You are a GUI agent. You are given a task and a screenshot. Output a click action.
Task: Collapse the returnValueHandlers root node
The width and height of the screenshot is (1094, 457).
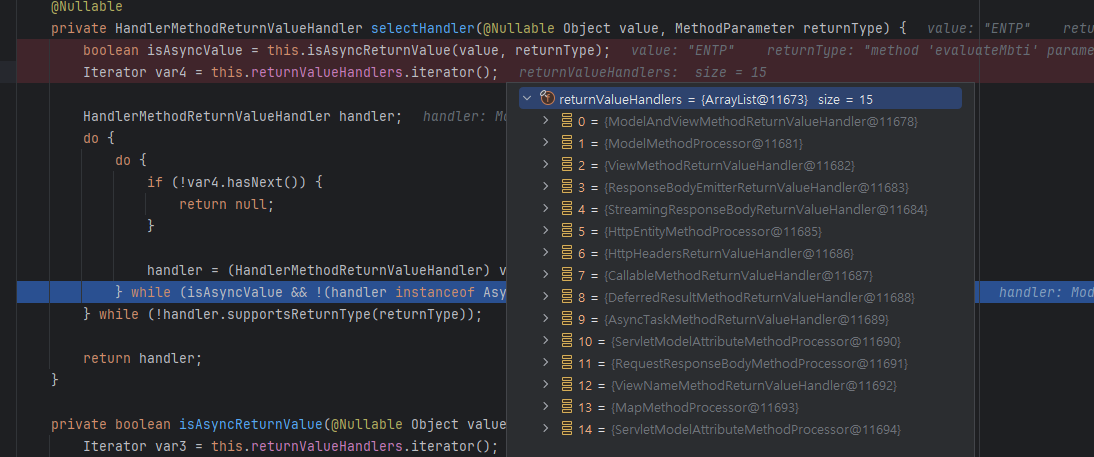click(x=526, y=99)
